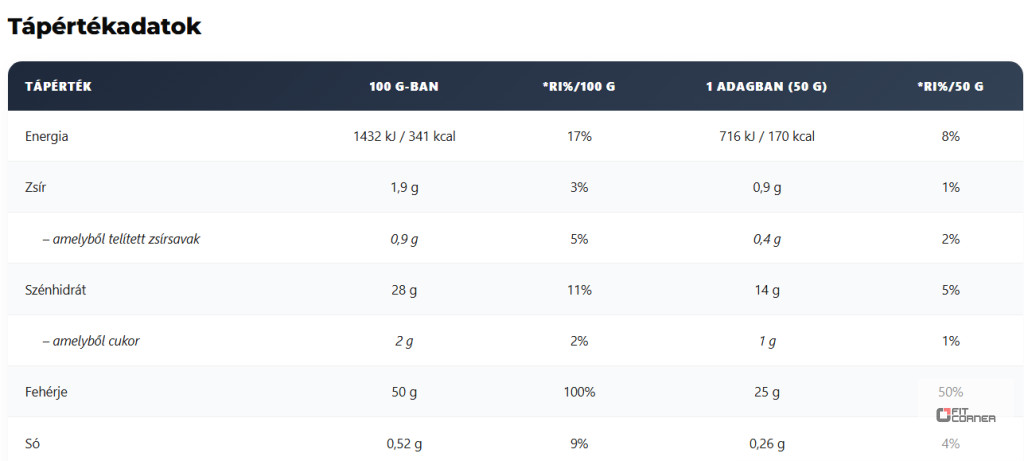Click the 1432 kJ / 341 kcal value

coord(404,136)
